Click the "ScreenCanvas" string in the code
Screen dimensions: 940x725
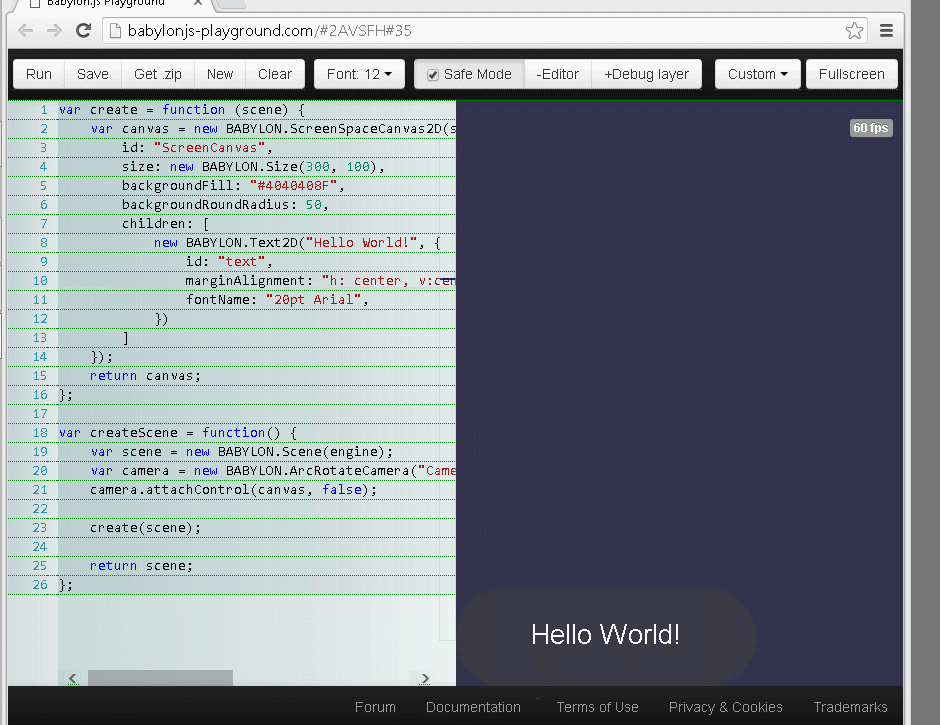click(210, 148)
